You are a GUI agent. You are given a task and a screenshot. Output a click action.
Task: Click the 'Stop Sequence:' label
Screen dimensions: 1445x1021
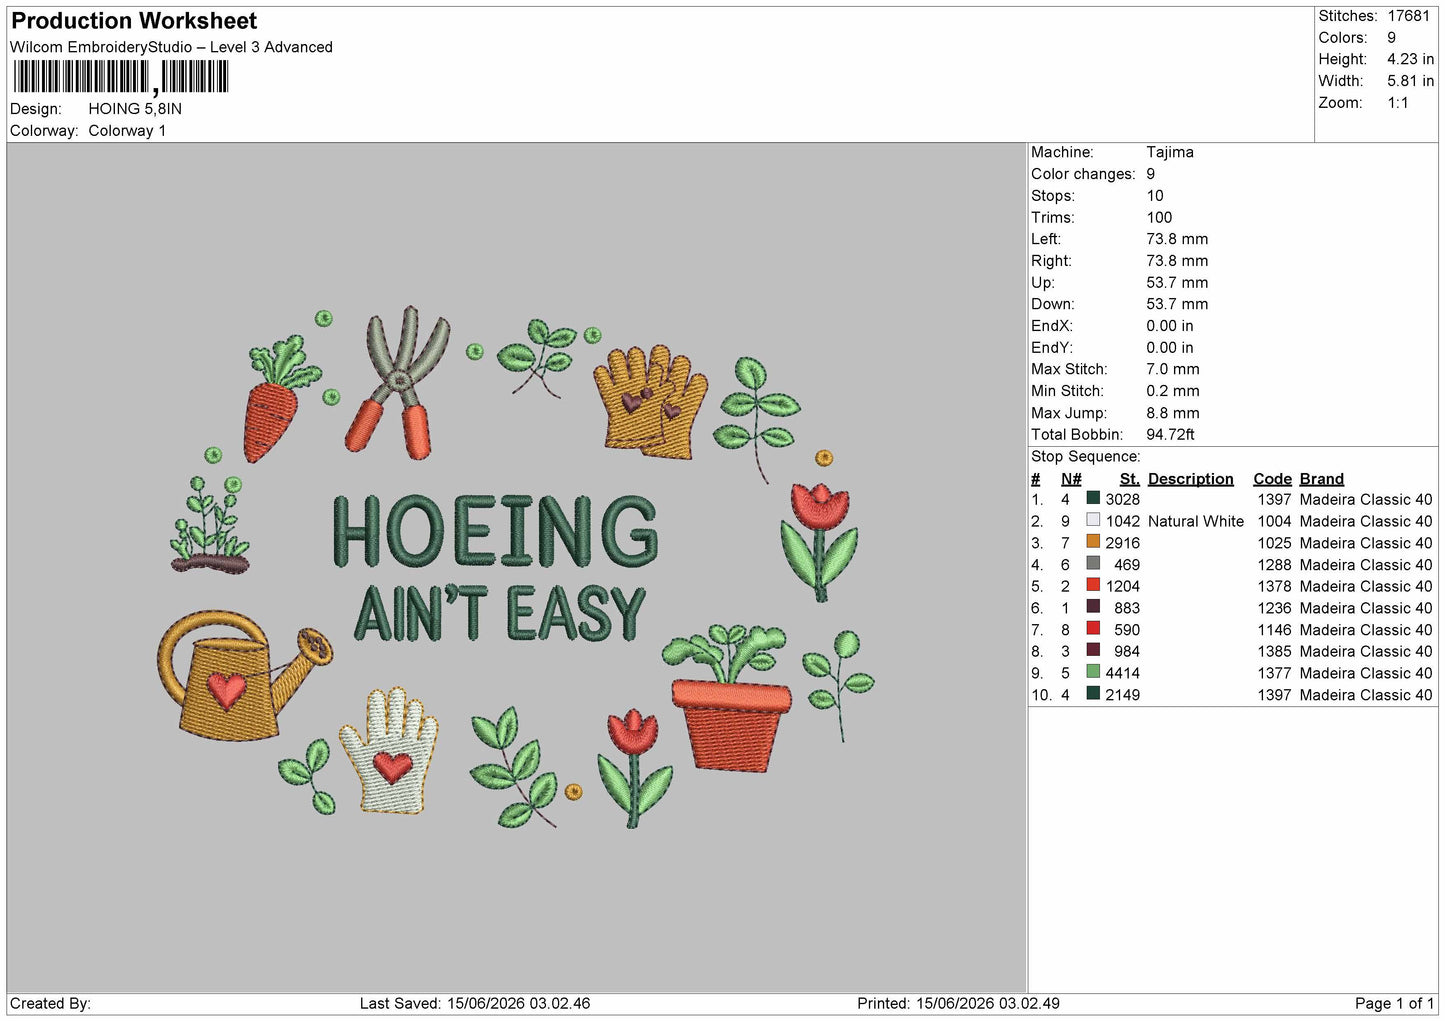[1085, 457]
